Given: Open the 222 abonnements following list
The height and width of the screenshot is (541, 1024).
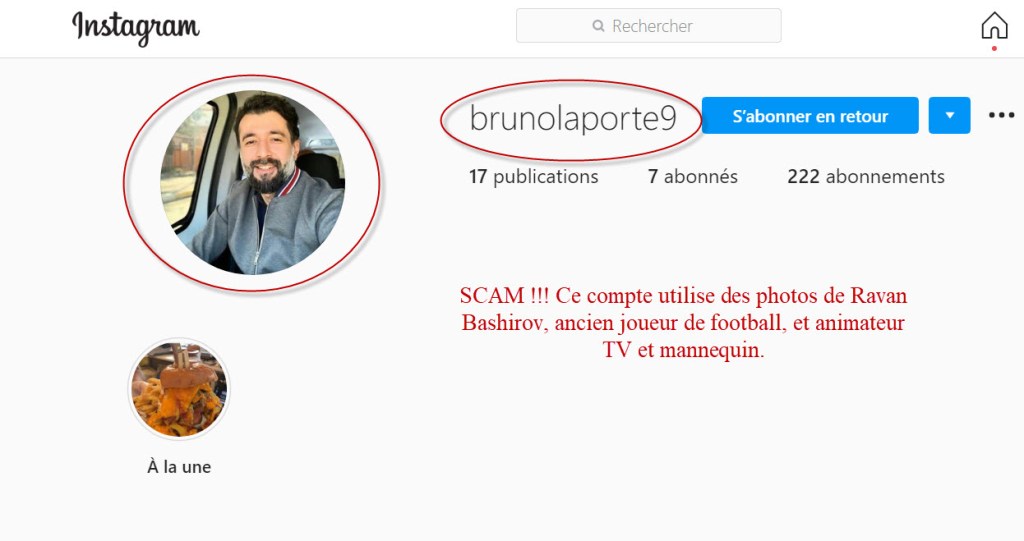Looking at the screenshot, I should (866, 176).
